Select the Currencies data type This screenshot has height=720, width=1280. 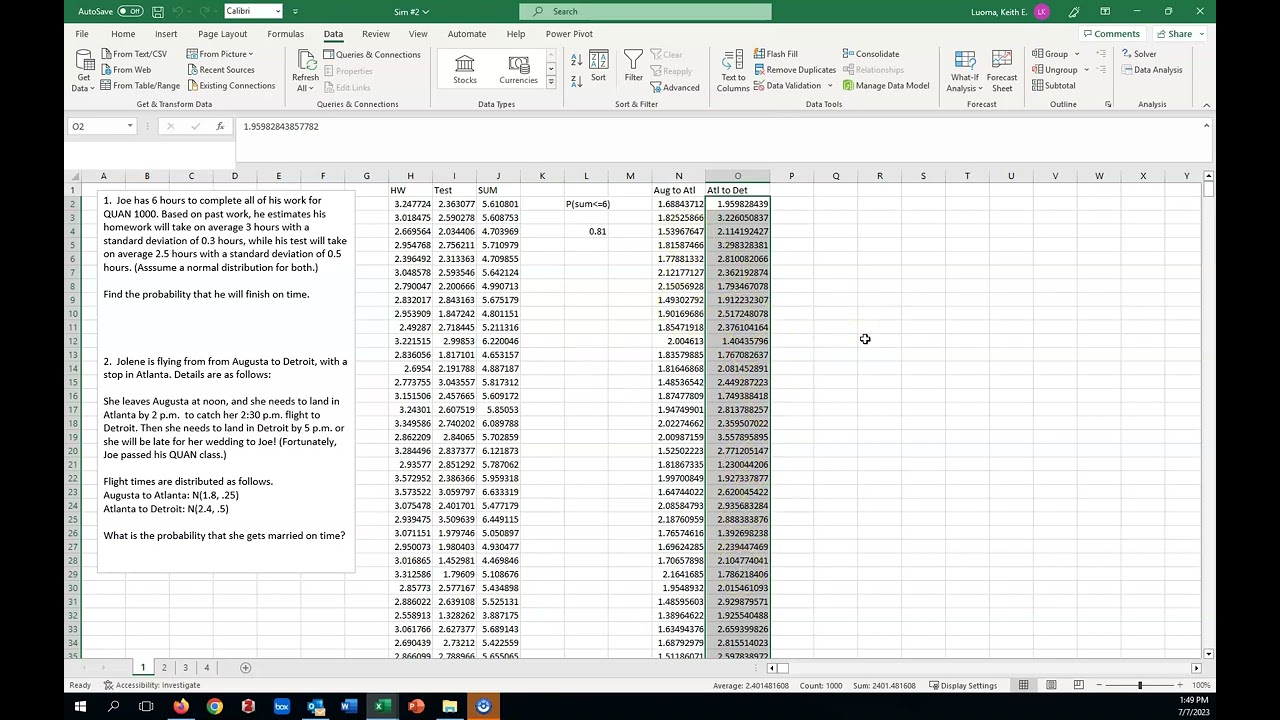point(518,69)
